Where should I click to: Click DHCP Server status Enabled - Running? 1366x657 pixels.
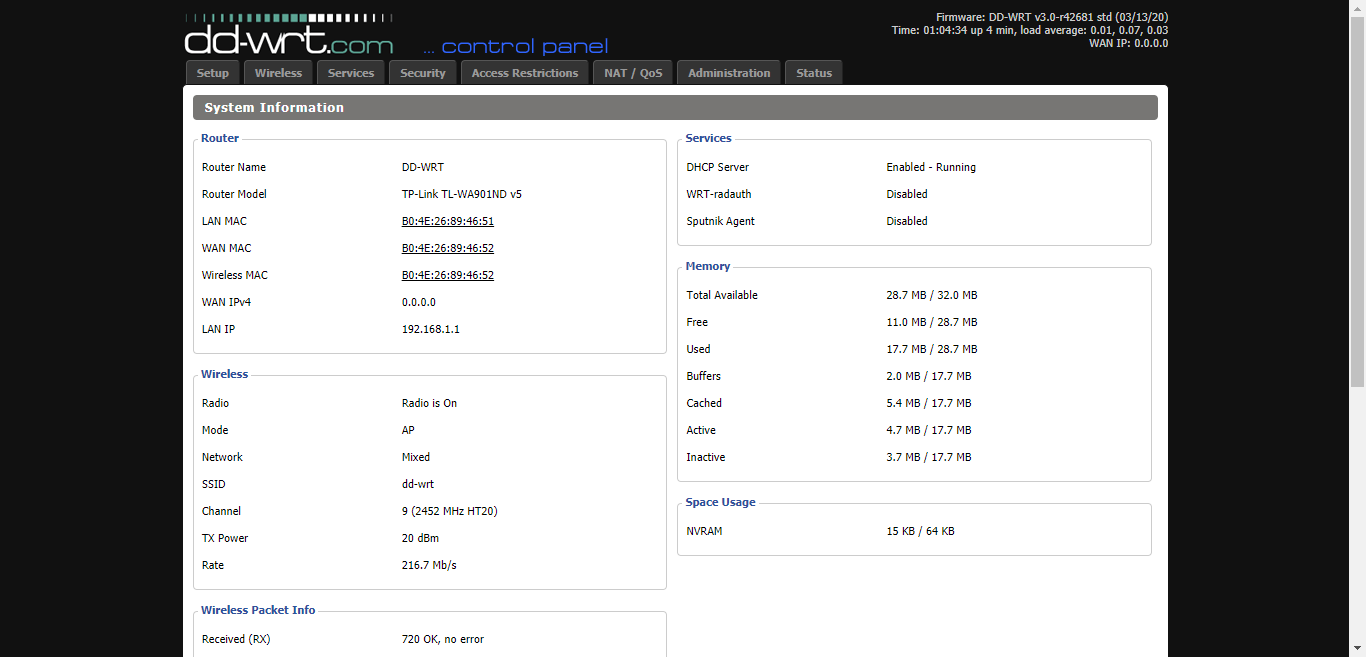tap(931, 167)
